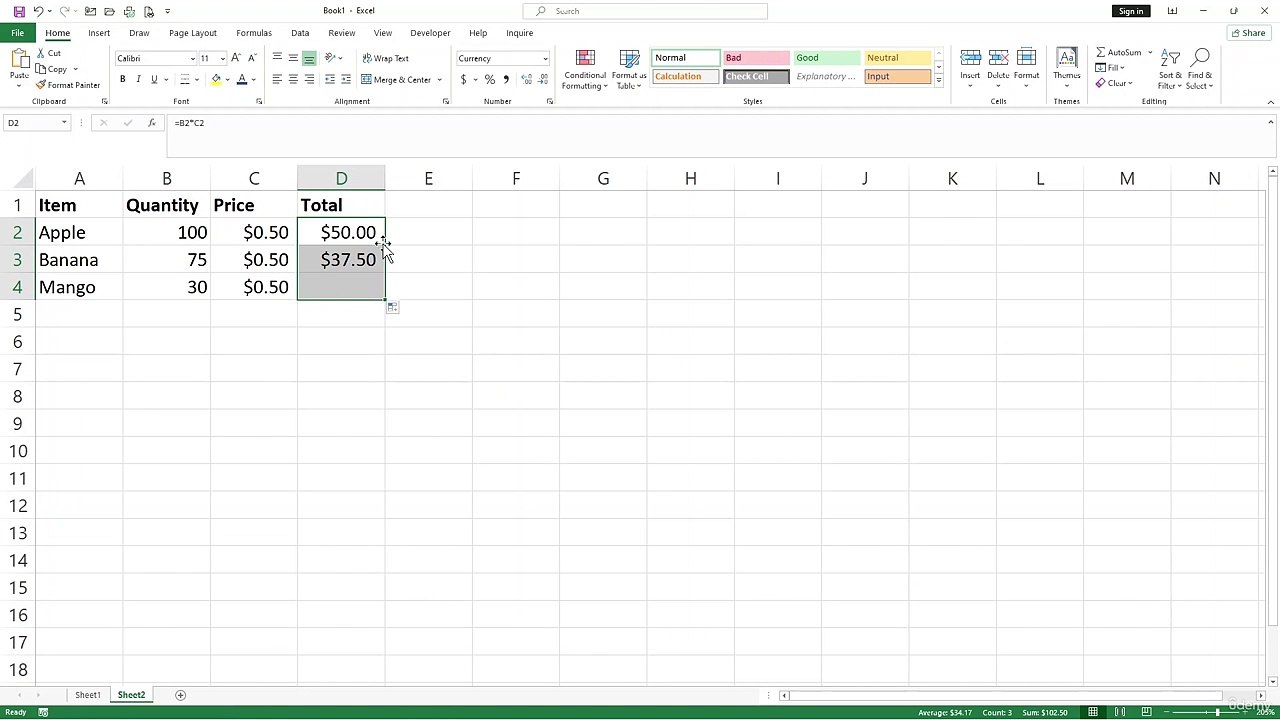Apply the Bad cell style
The height and width of the screenshot is (720, 1280).
[x=756, y=58]
